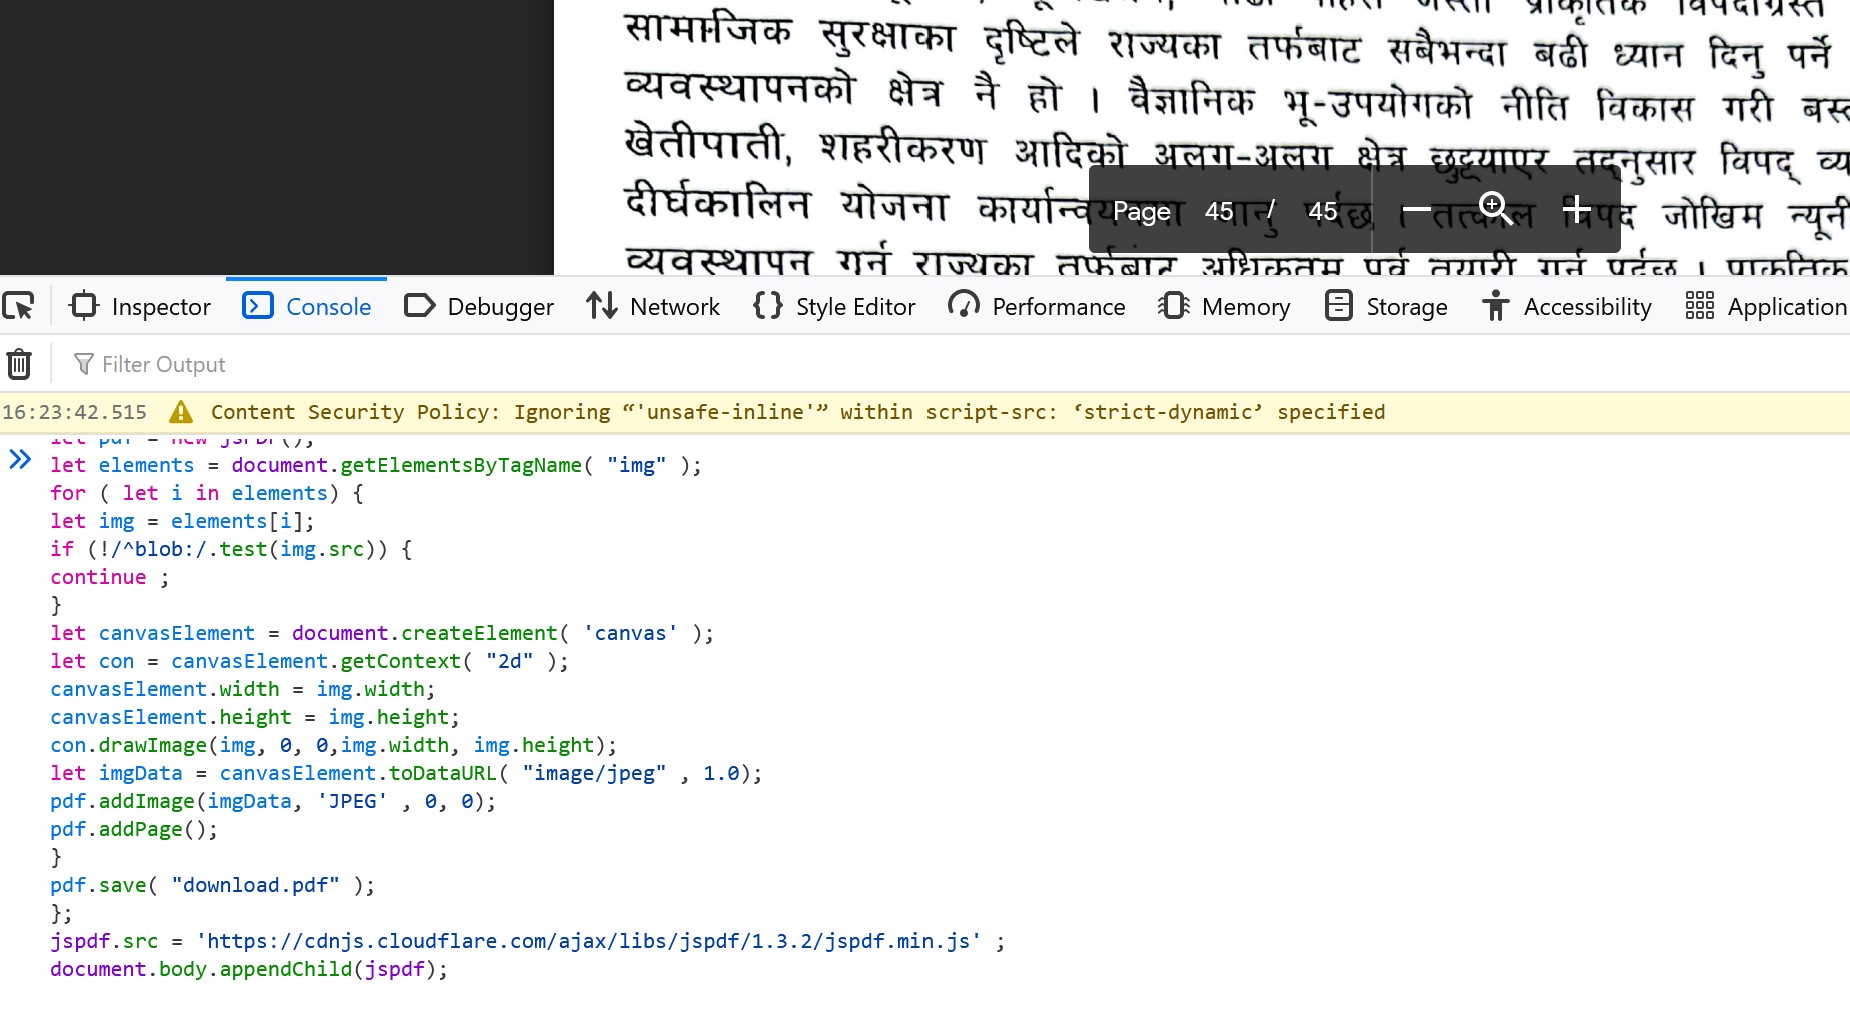Switch to the Console tab
Screen dimensions: 1850x1016
(x=307, y=306)
